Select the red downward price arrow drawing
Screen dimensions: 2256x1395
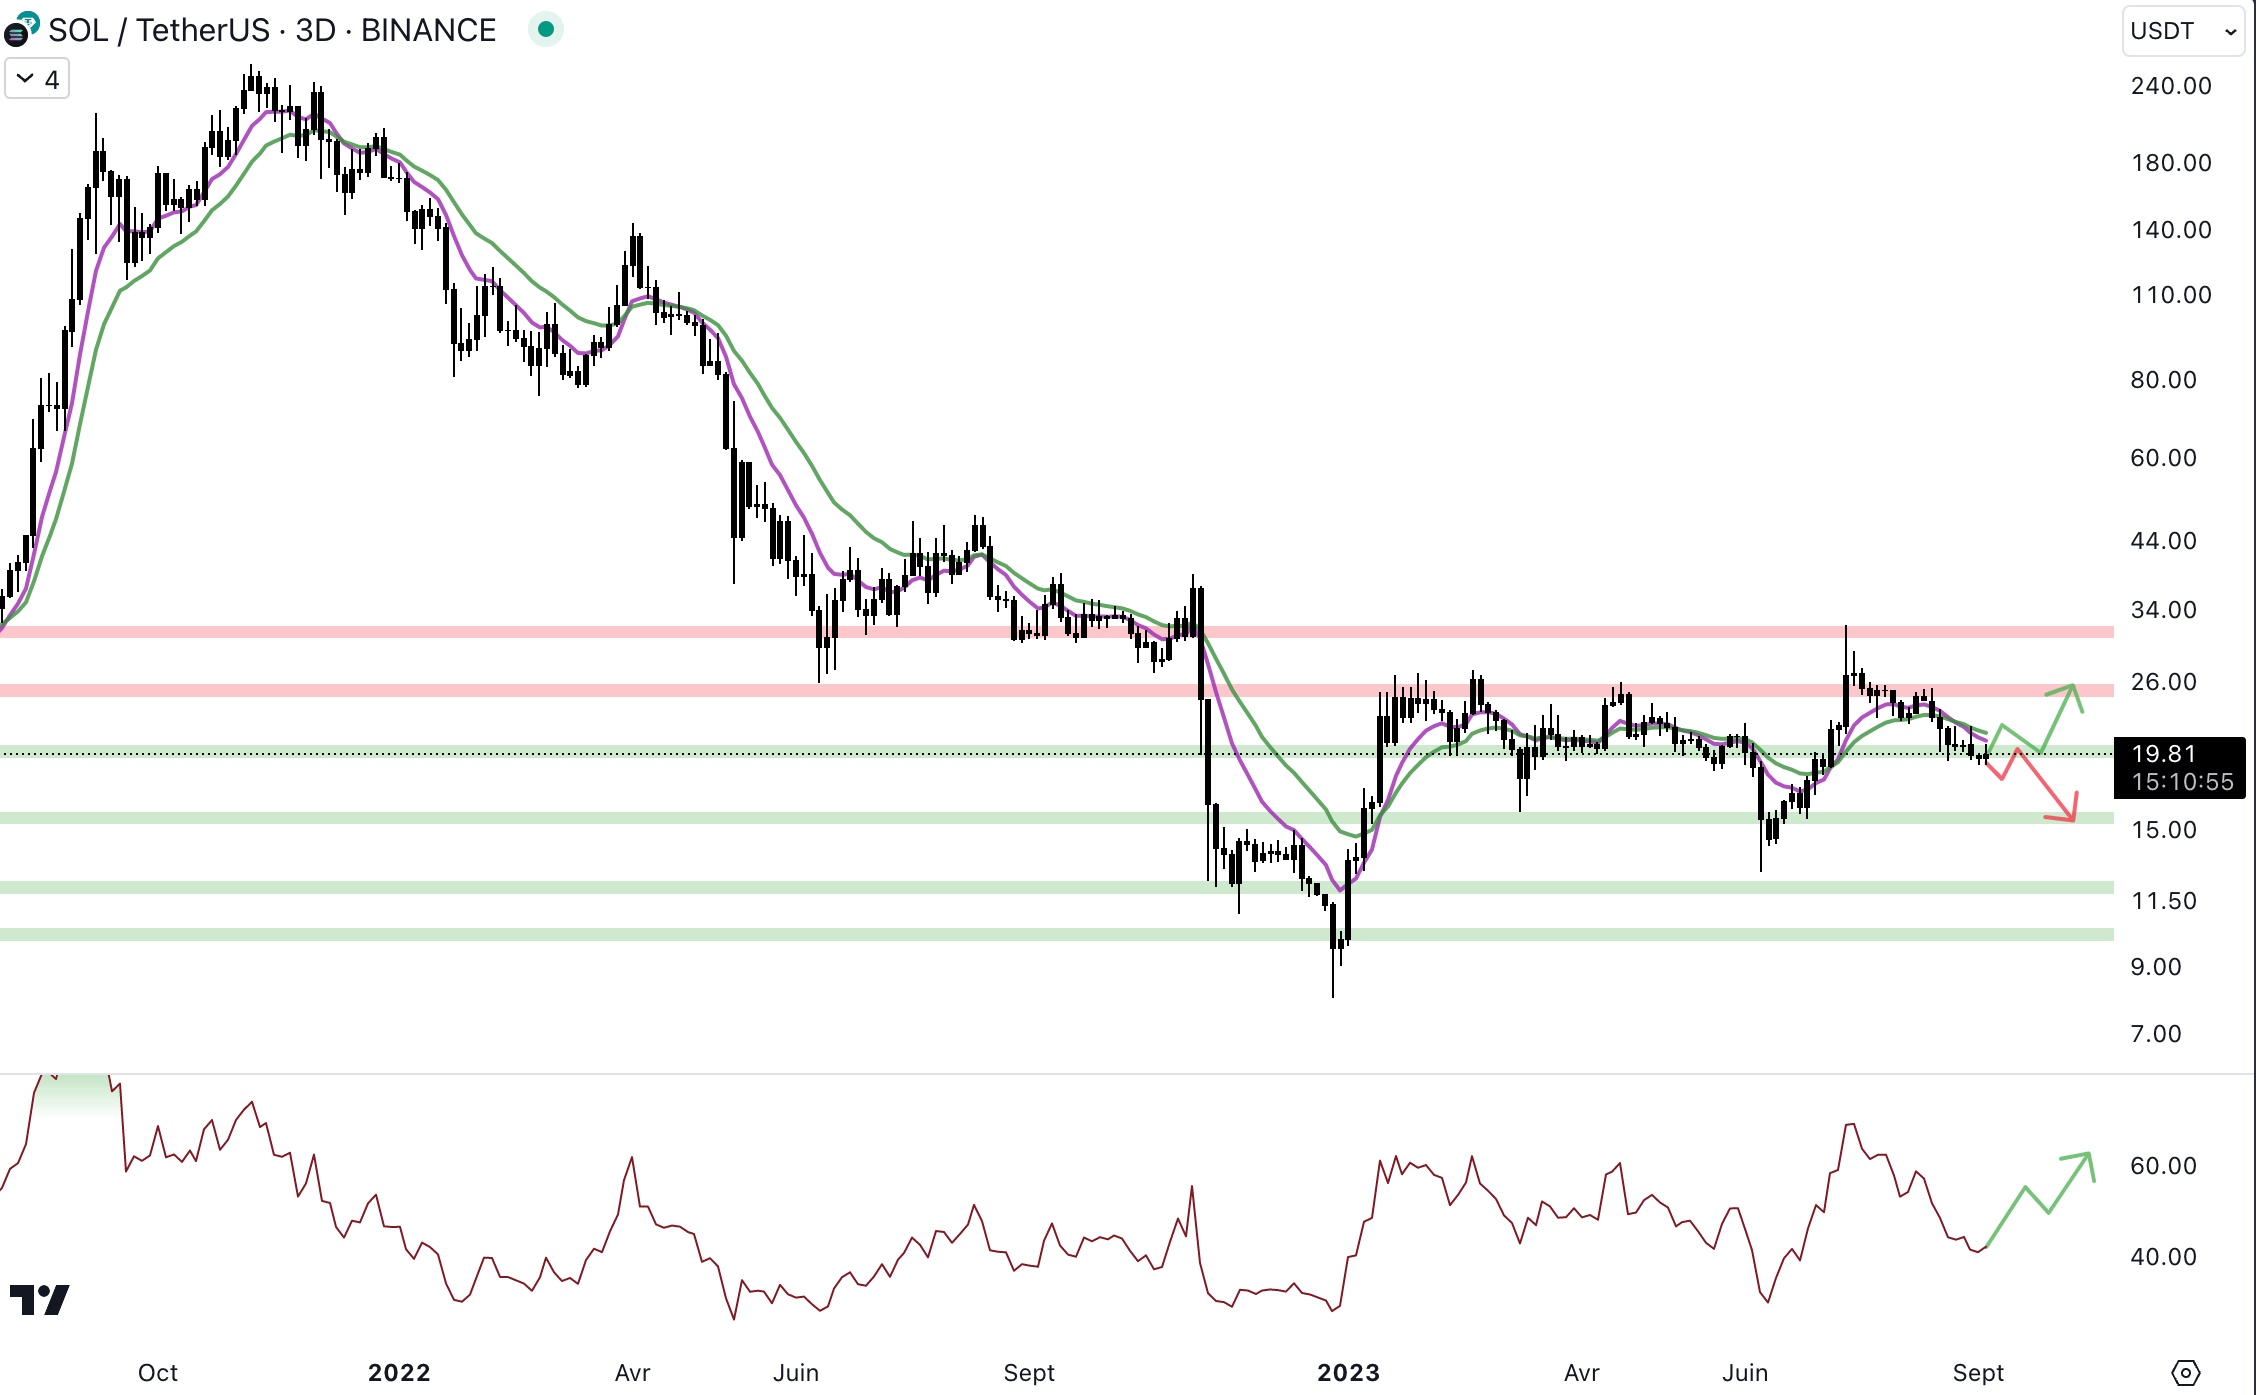(2045, 784)
